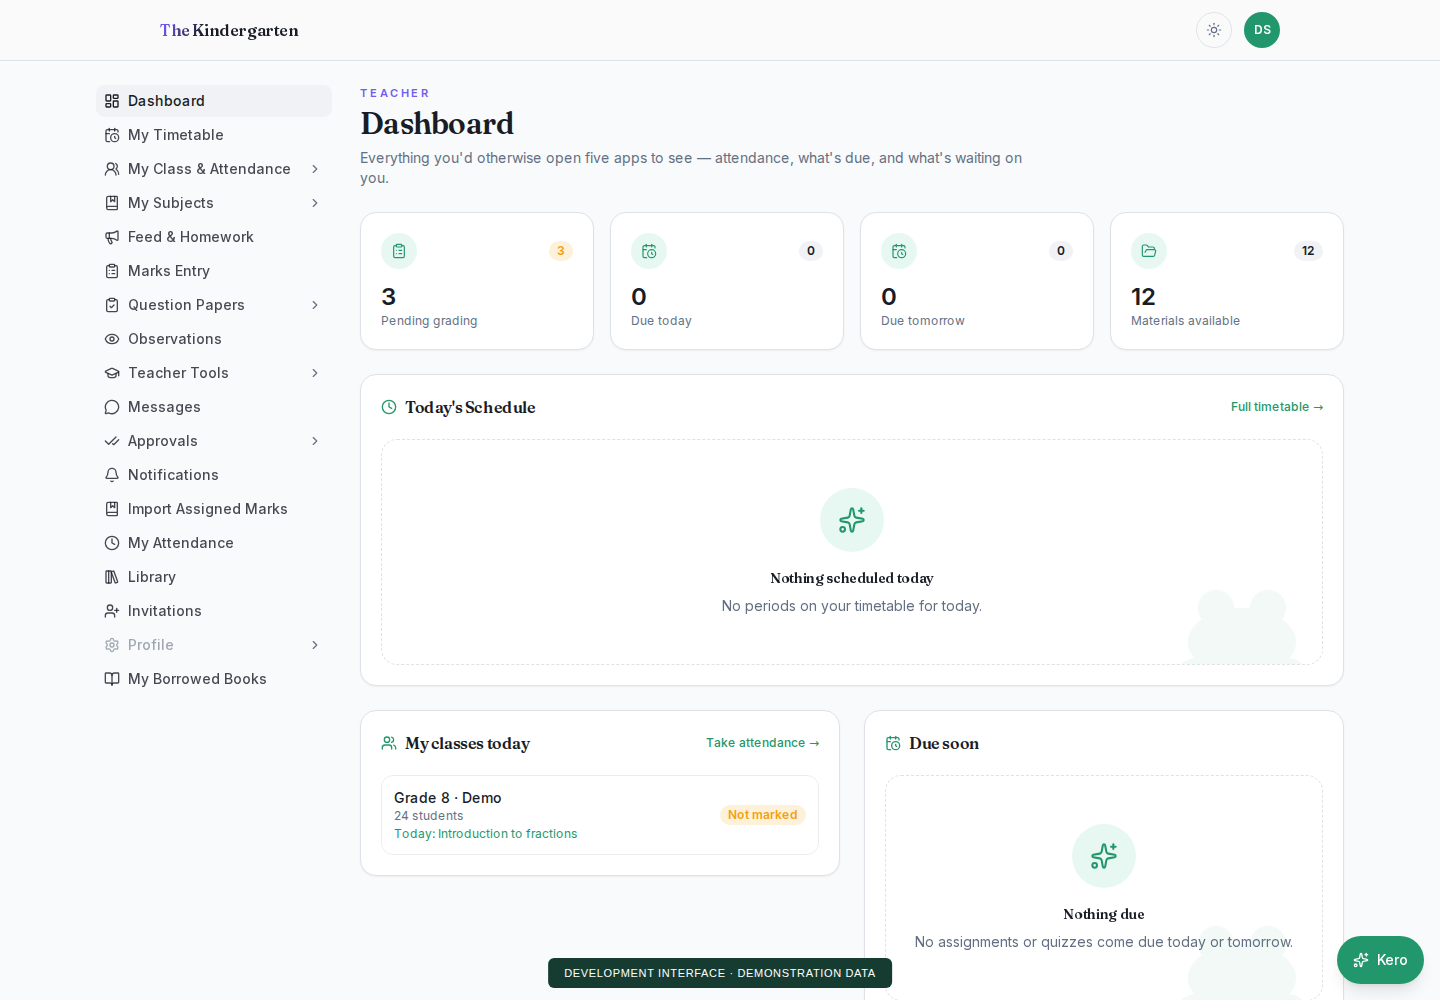Viewport: 1440px width, 1000px height.
Task: Click the Development Interface banner text
Action: pyautogui.click(x=720, y=973)
